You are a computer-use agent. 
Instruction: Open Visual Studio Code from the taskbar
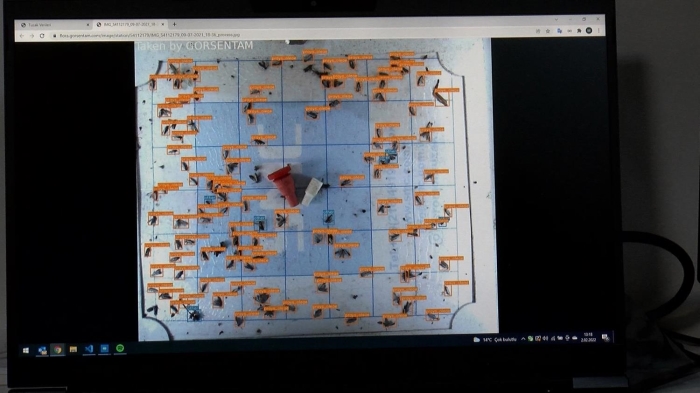[x=89, y=348]
